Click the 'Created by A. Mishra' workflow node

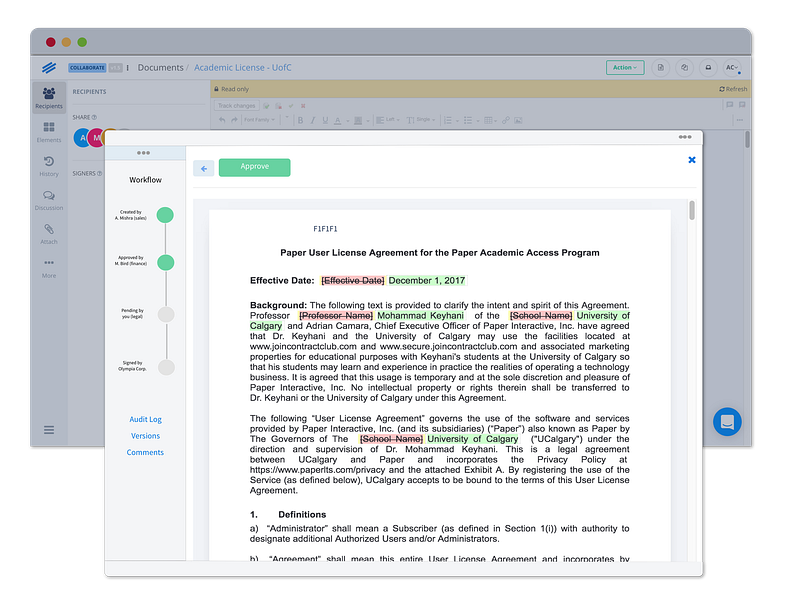coord(165,215)
